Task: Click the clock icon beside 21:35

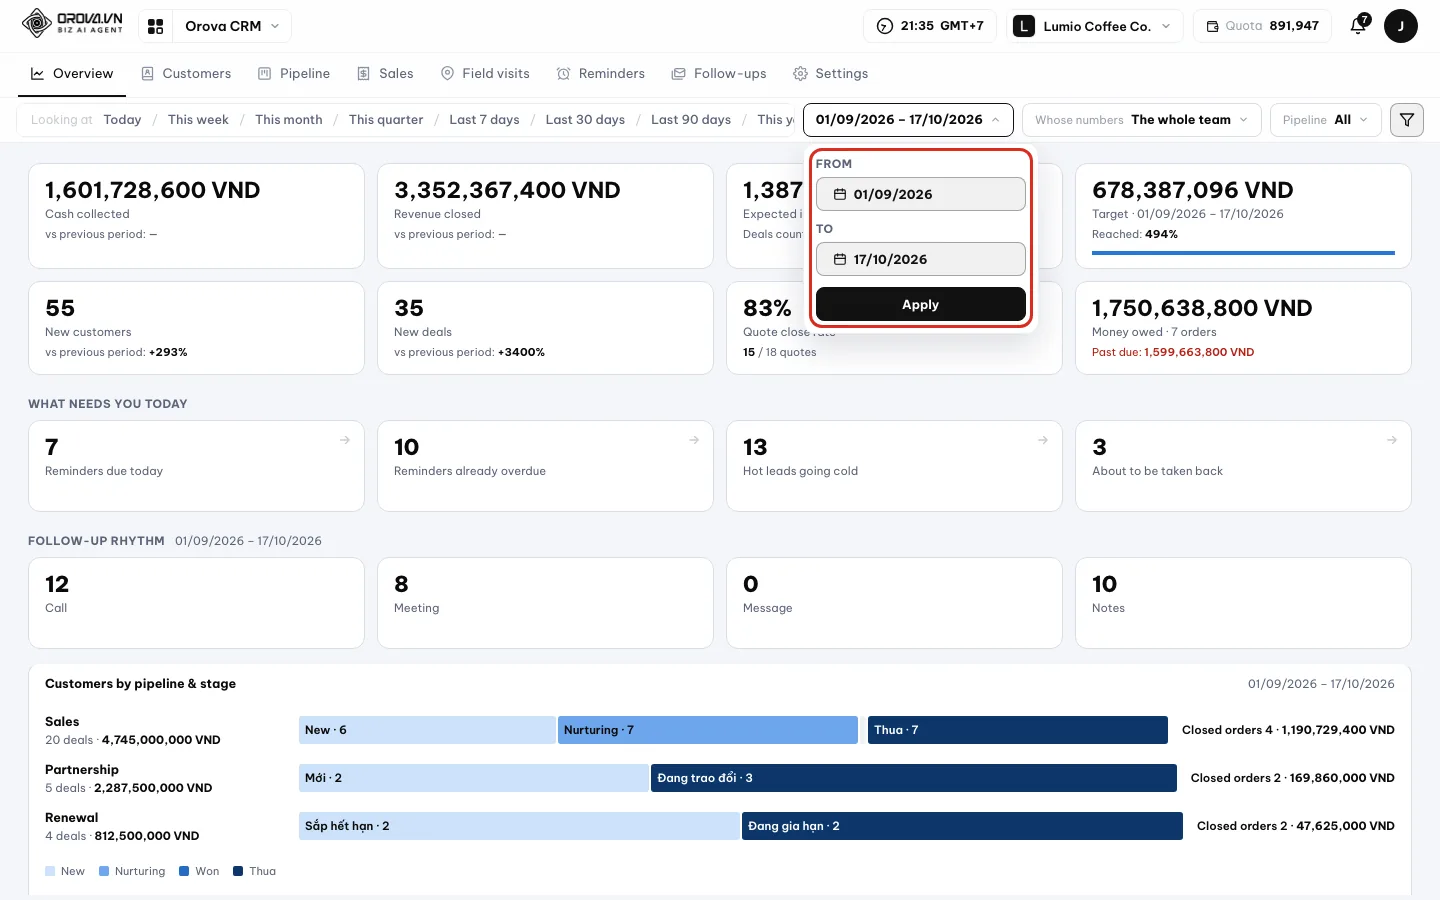Action: click(x=884, y=26)
